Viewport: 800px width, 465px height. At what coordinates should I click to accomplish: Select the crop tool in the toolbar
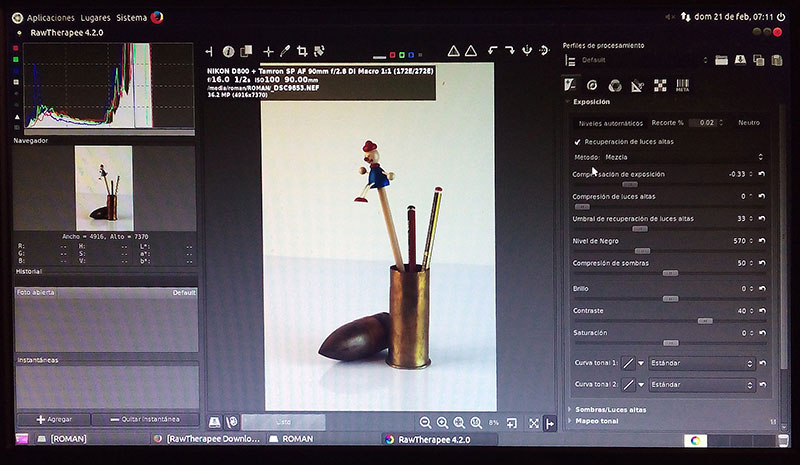coord(302,51)
